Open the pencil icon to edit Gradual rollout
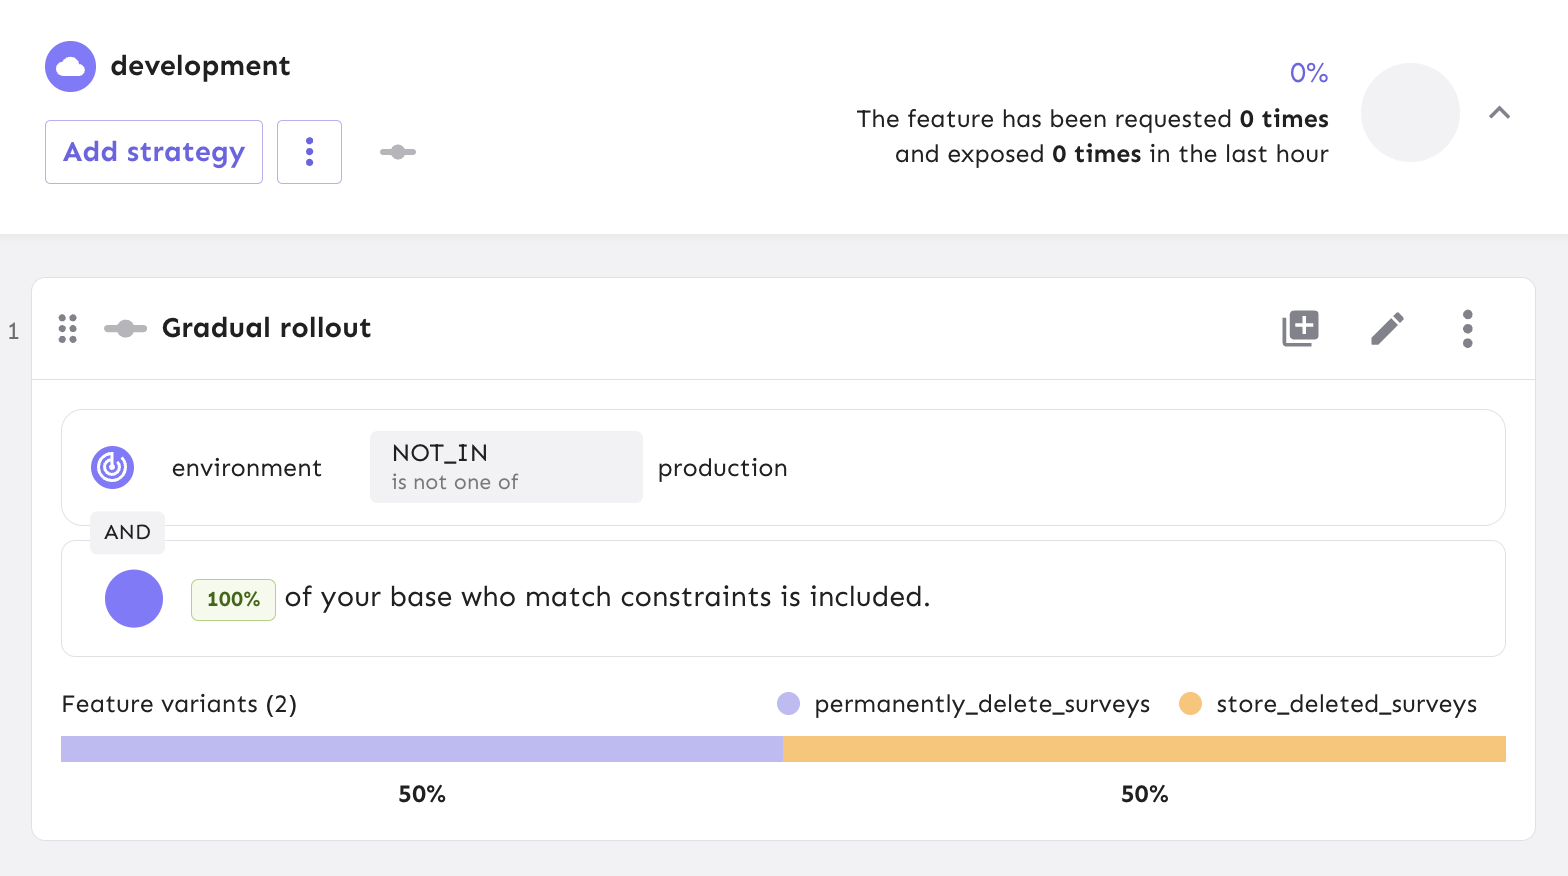The width and height of the screenshot is (1568, 876). pyautogui.click(x=1387, y=328)
